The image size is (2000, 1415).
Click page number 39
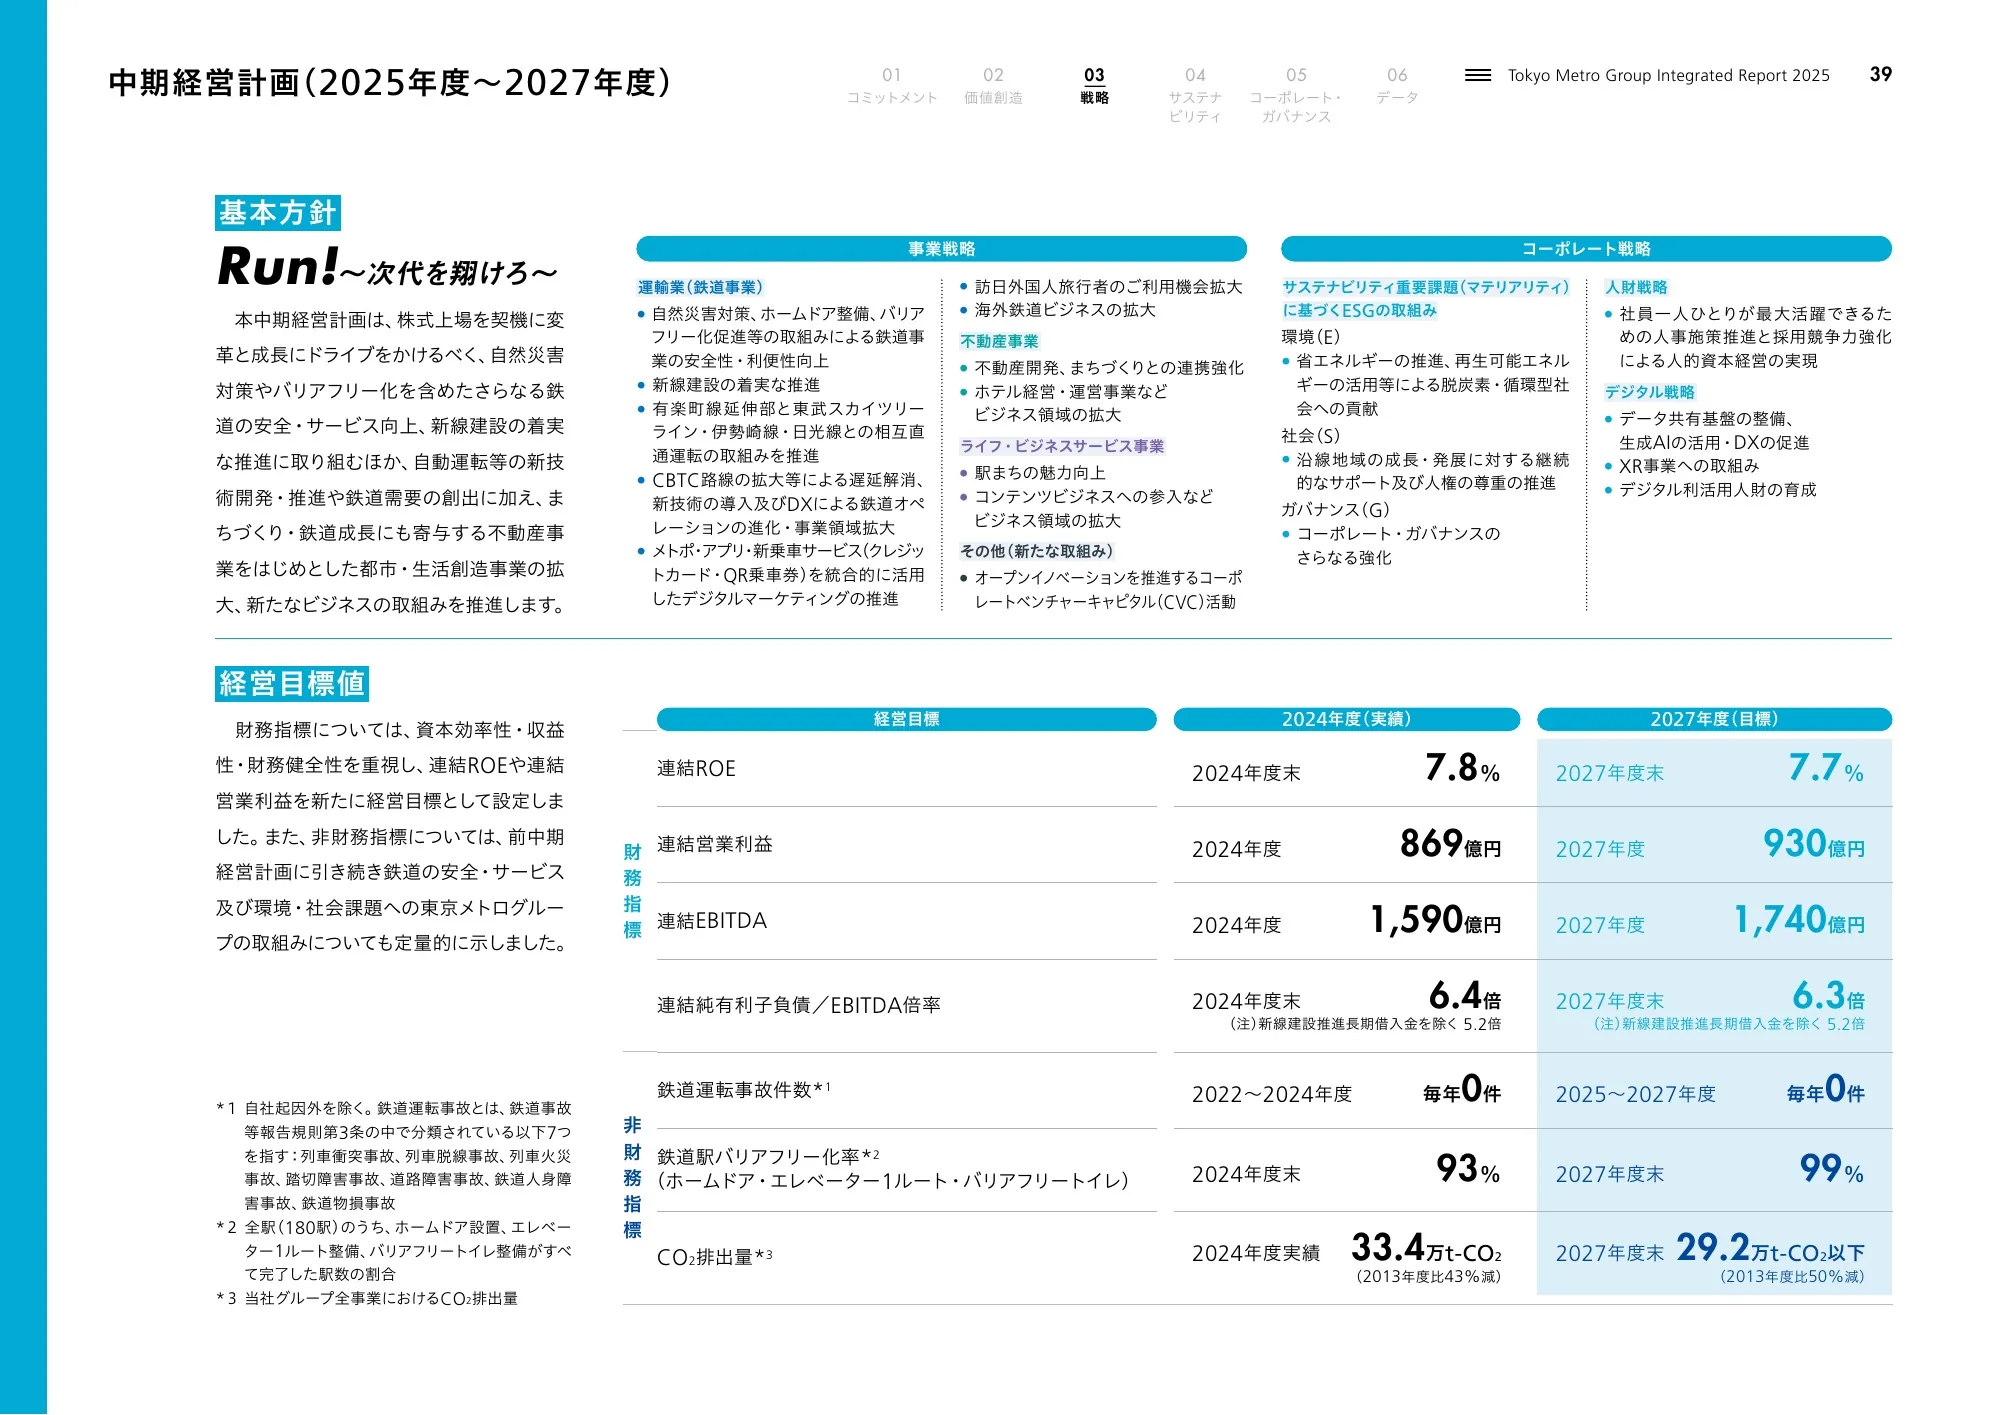click(1880, 74)
